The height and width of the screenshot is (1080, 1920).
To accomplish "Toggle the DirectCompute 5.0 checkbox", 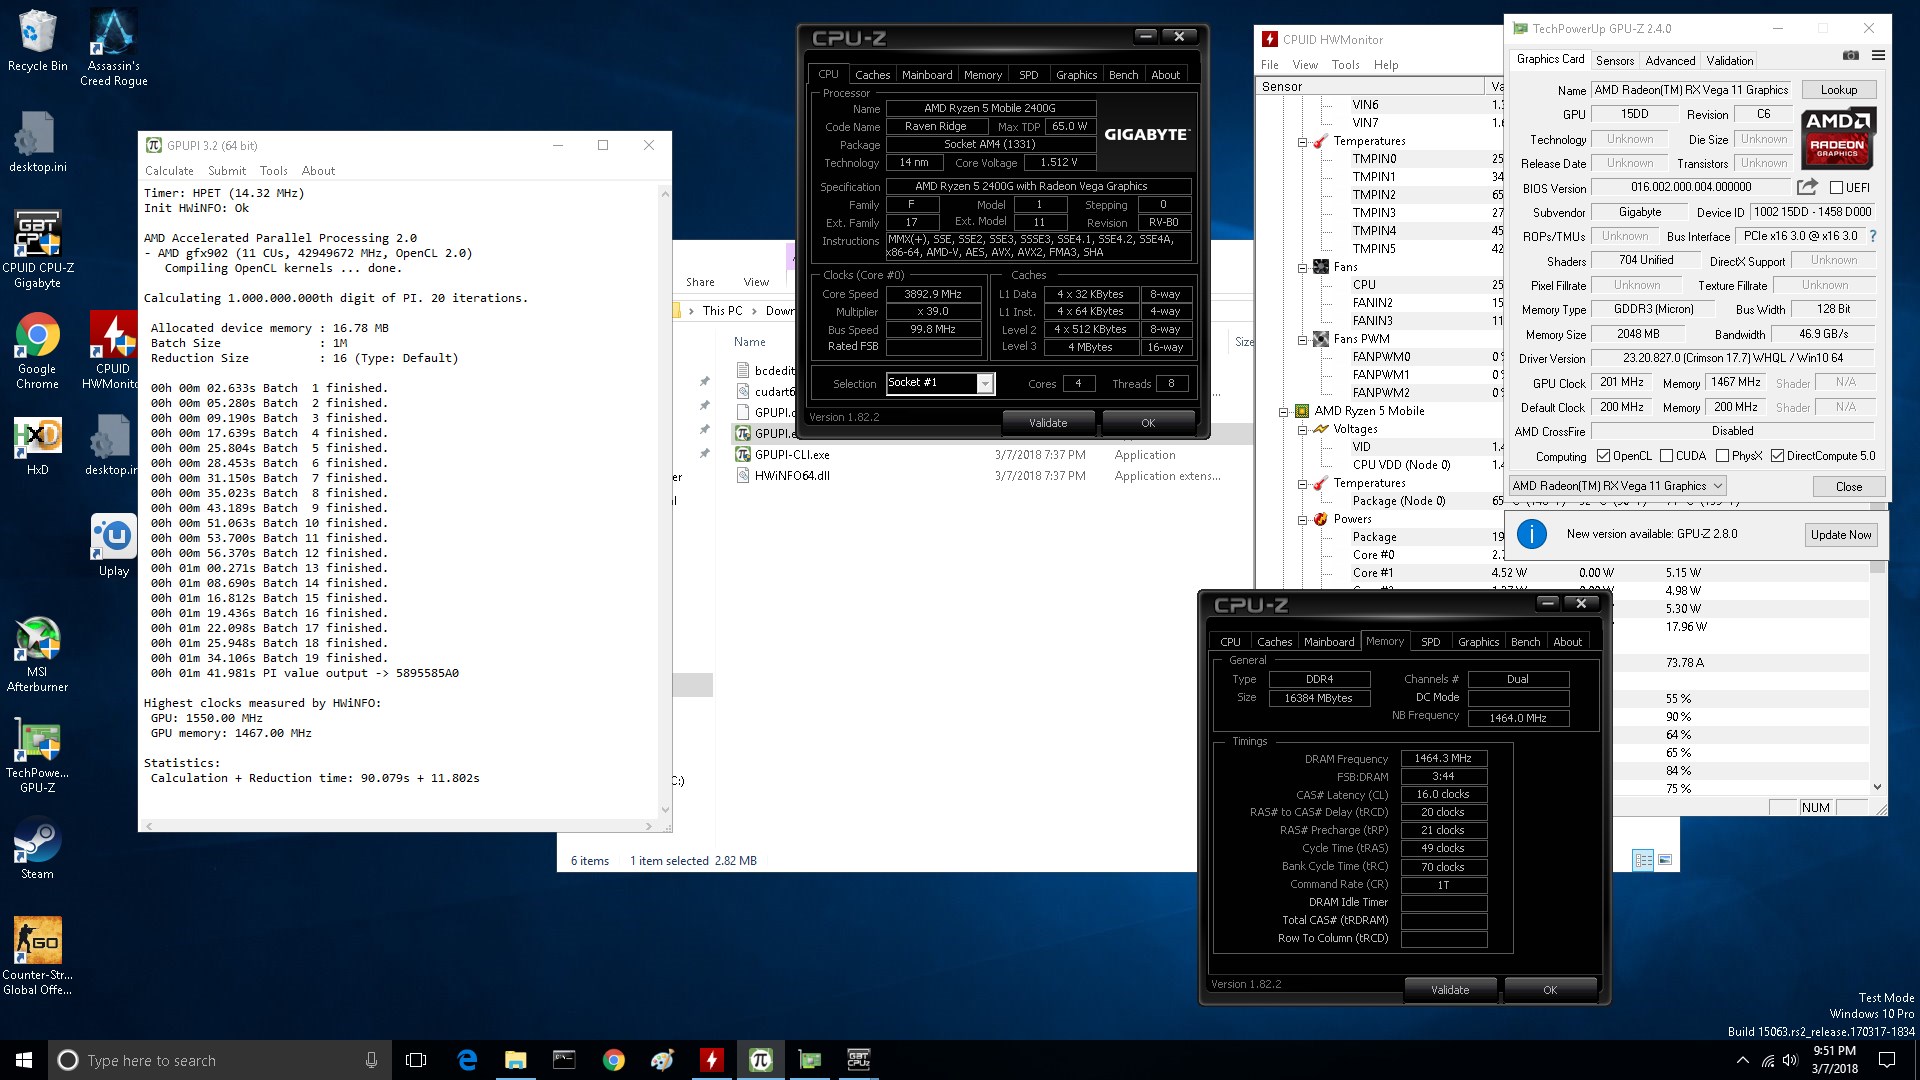I will 1777,456.
